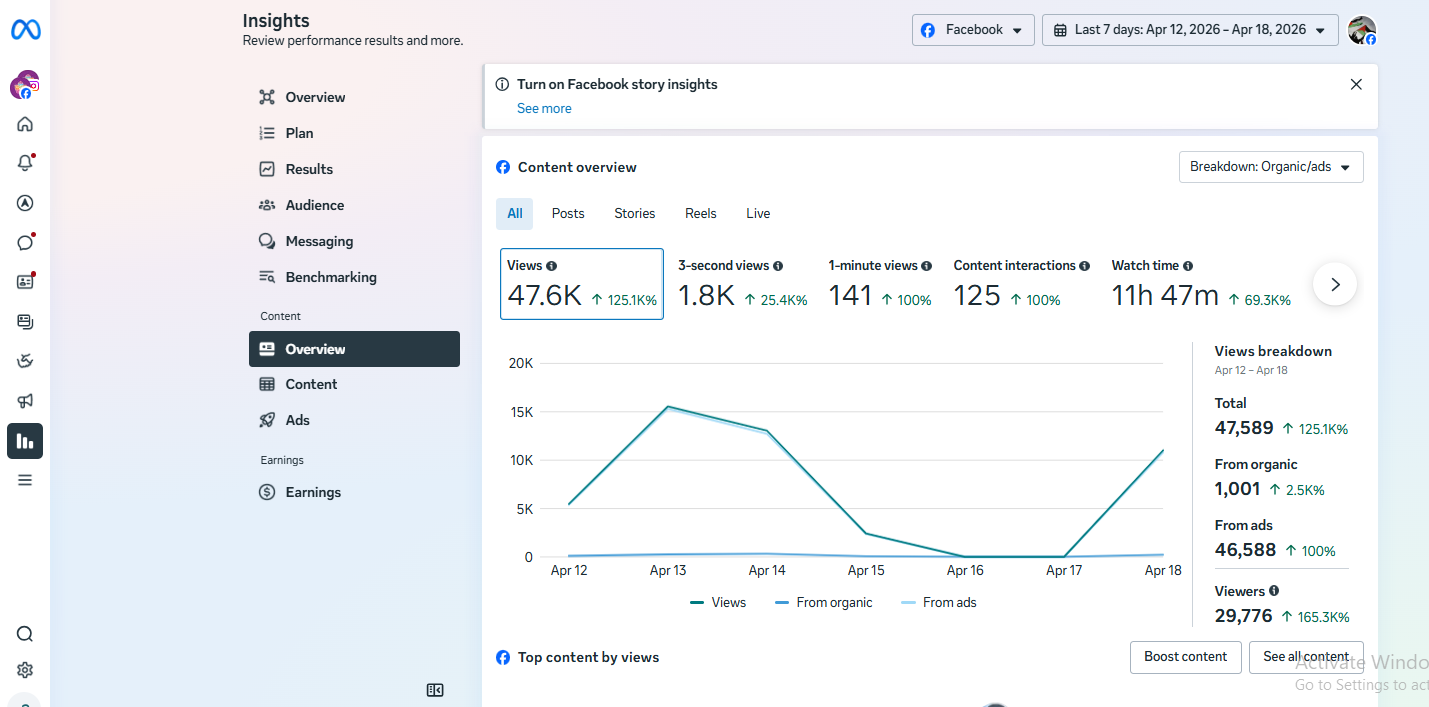Click the Apr 13 peak on the chart
Viewport: 1429px width, 707px height.
pyautogui.click(x=667, y=406)
